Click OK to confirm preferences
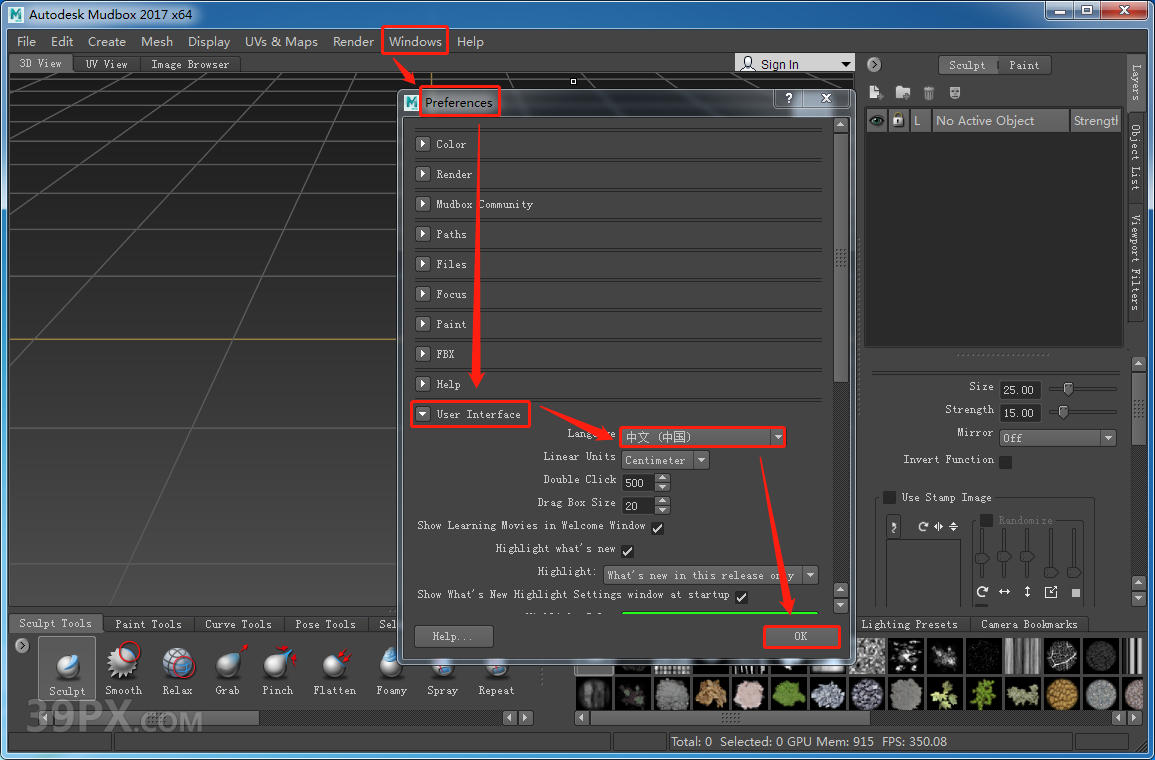This screenshot has width=1155, height=760. 801,636
